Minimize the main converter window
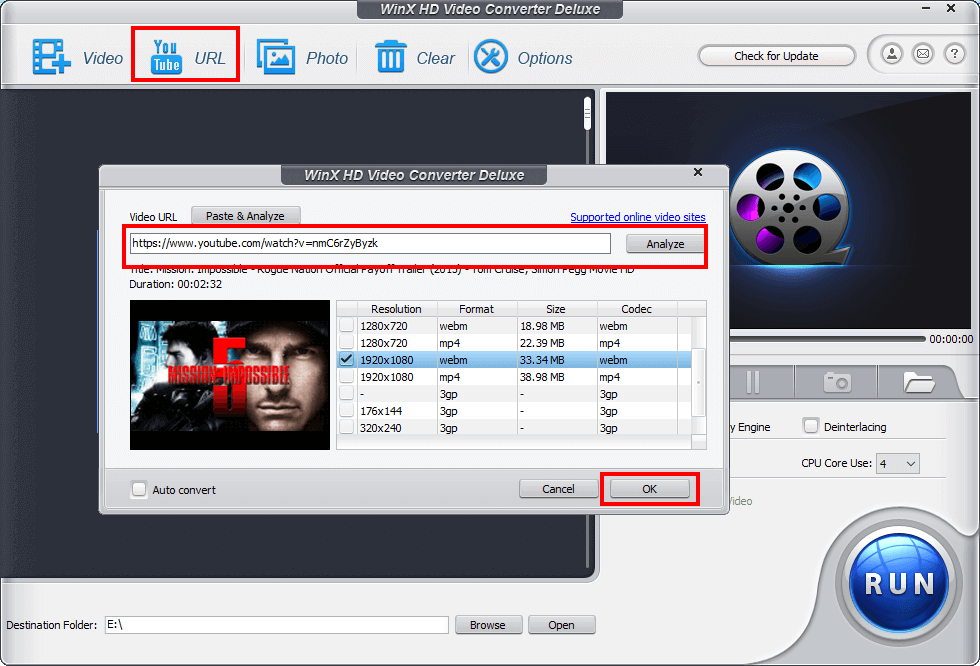The height and width of the screenshot is (666, 980). coord(926,8)
